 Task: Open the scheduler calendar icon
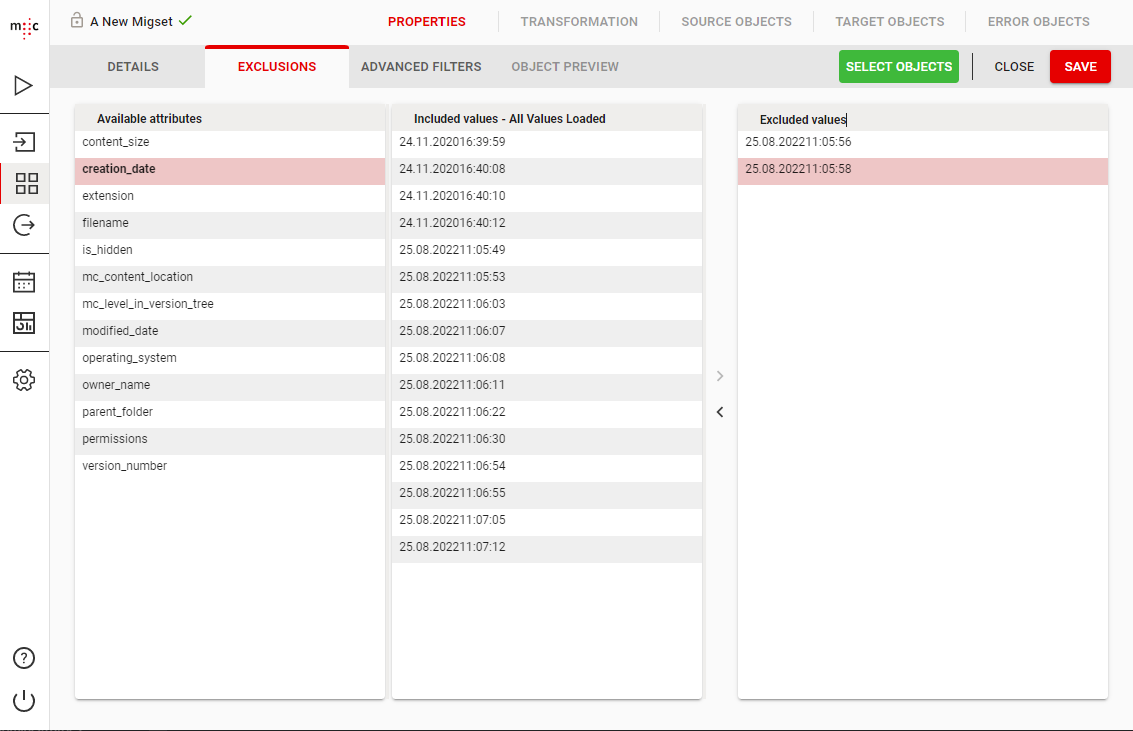(24, 282)
